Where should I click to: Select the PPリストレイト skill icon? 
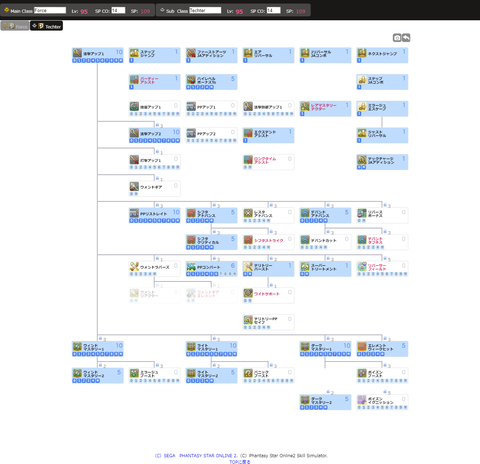[134, 213]
